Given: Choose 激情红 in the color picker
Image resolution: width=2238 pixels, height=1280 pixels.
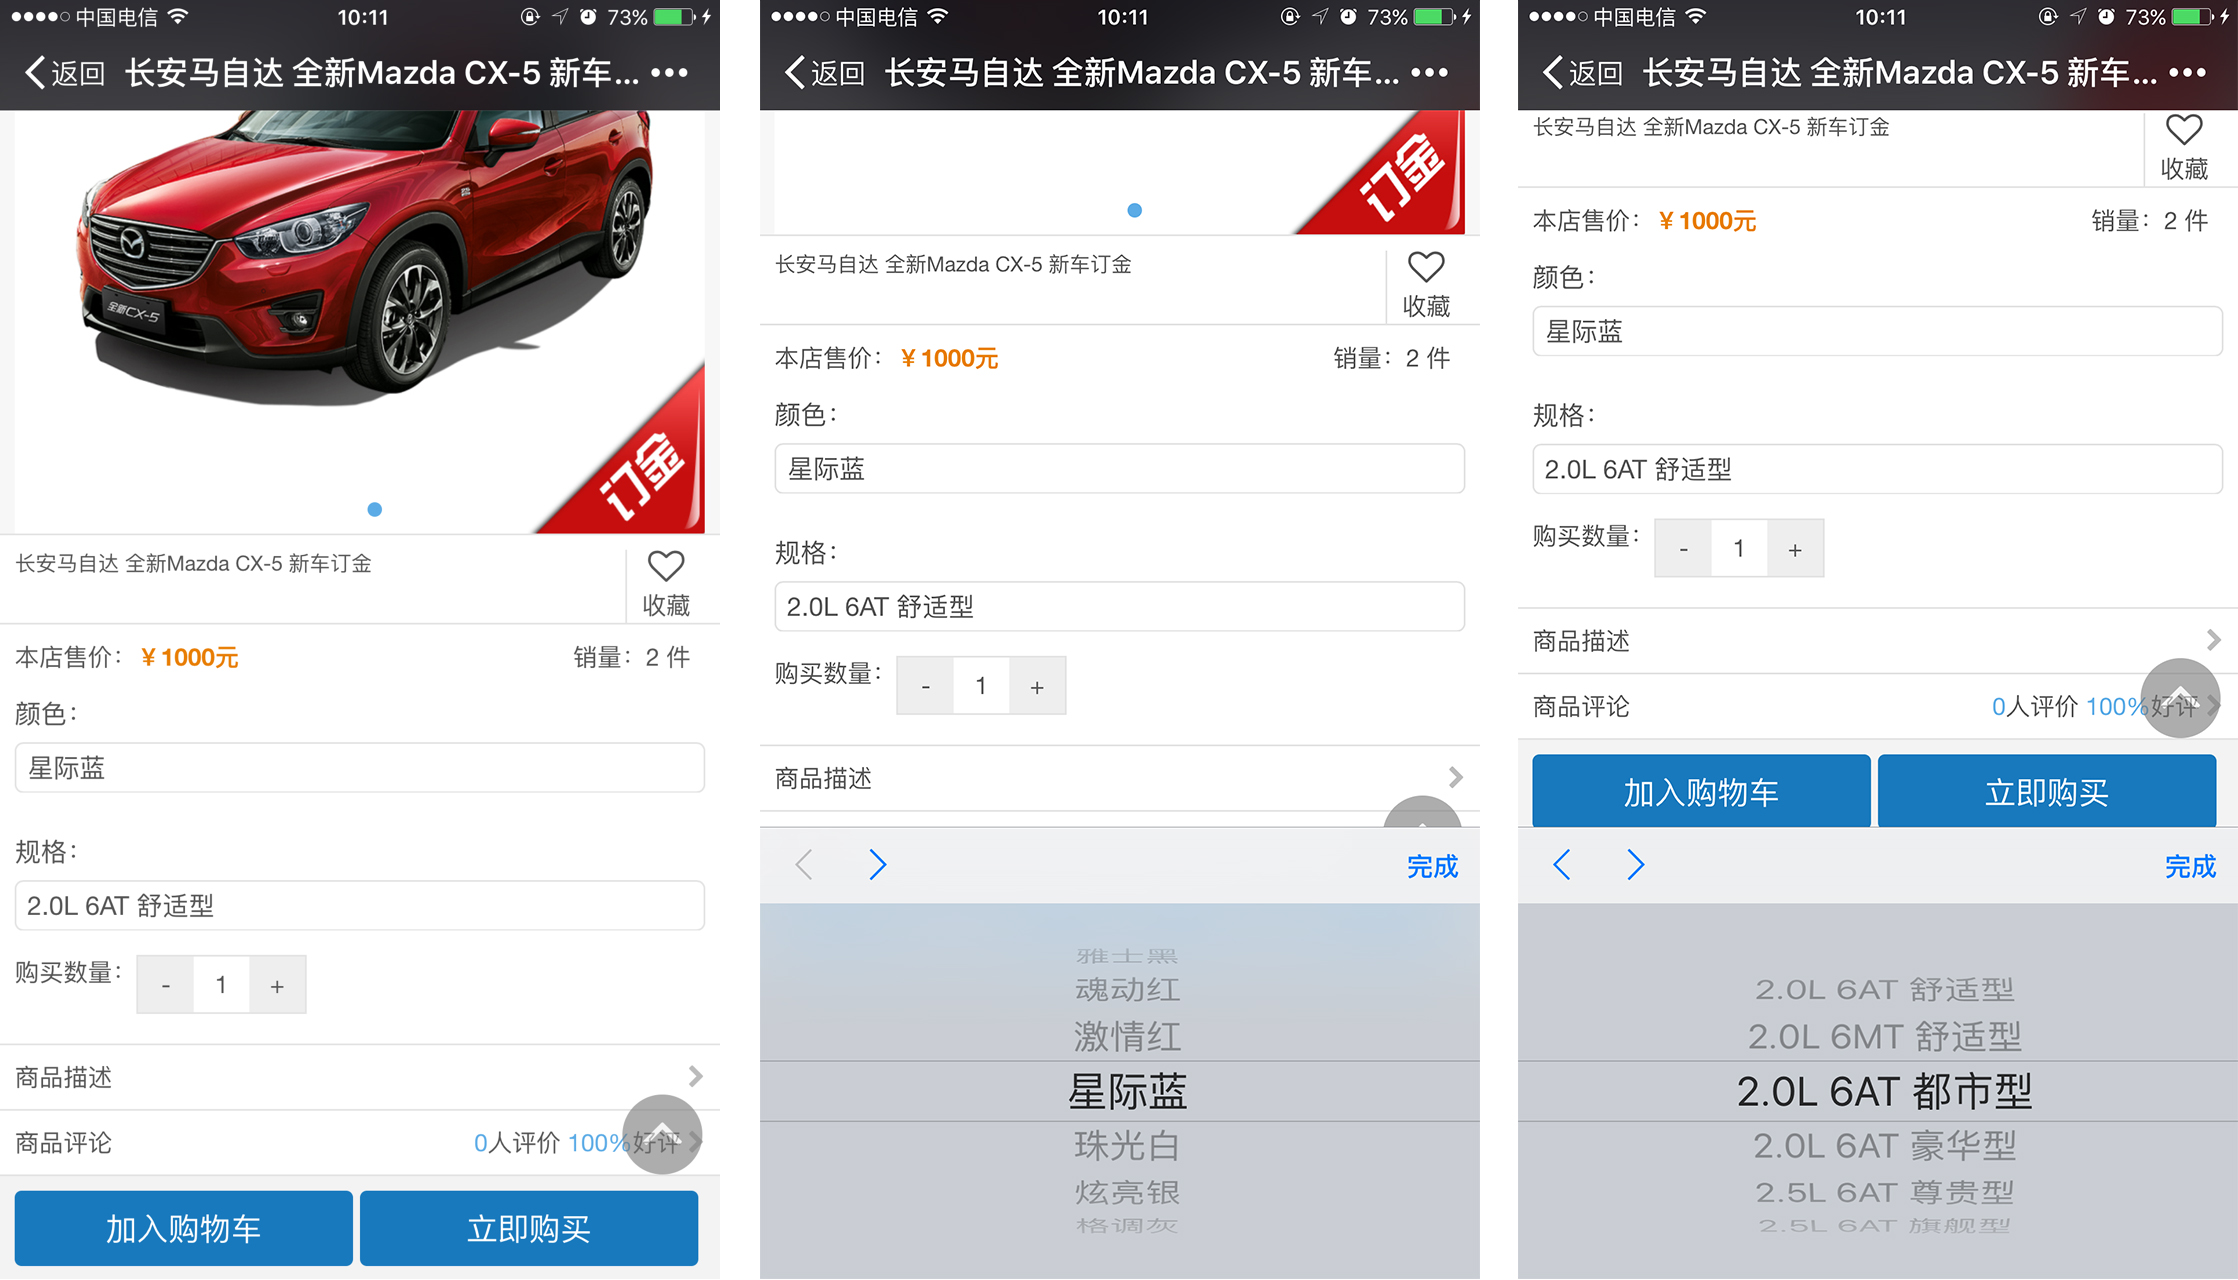Looking at the screenshot, I should click(1128, 1037).
